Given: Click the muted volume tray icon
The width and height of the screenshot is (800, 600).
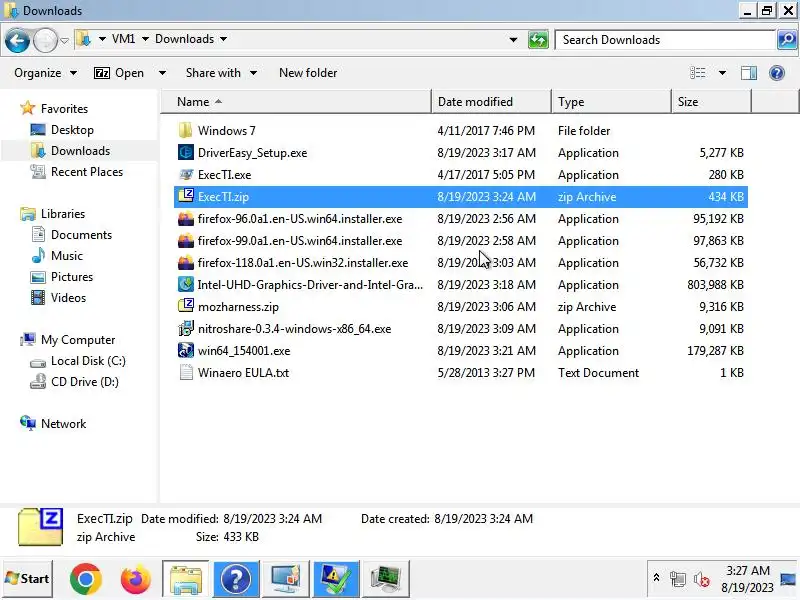Looking at the screenshot, I should pos(701,580).
